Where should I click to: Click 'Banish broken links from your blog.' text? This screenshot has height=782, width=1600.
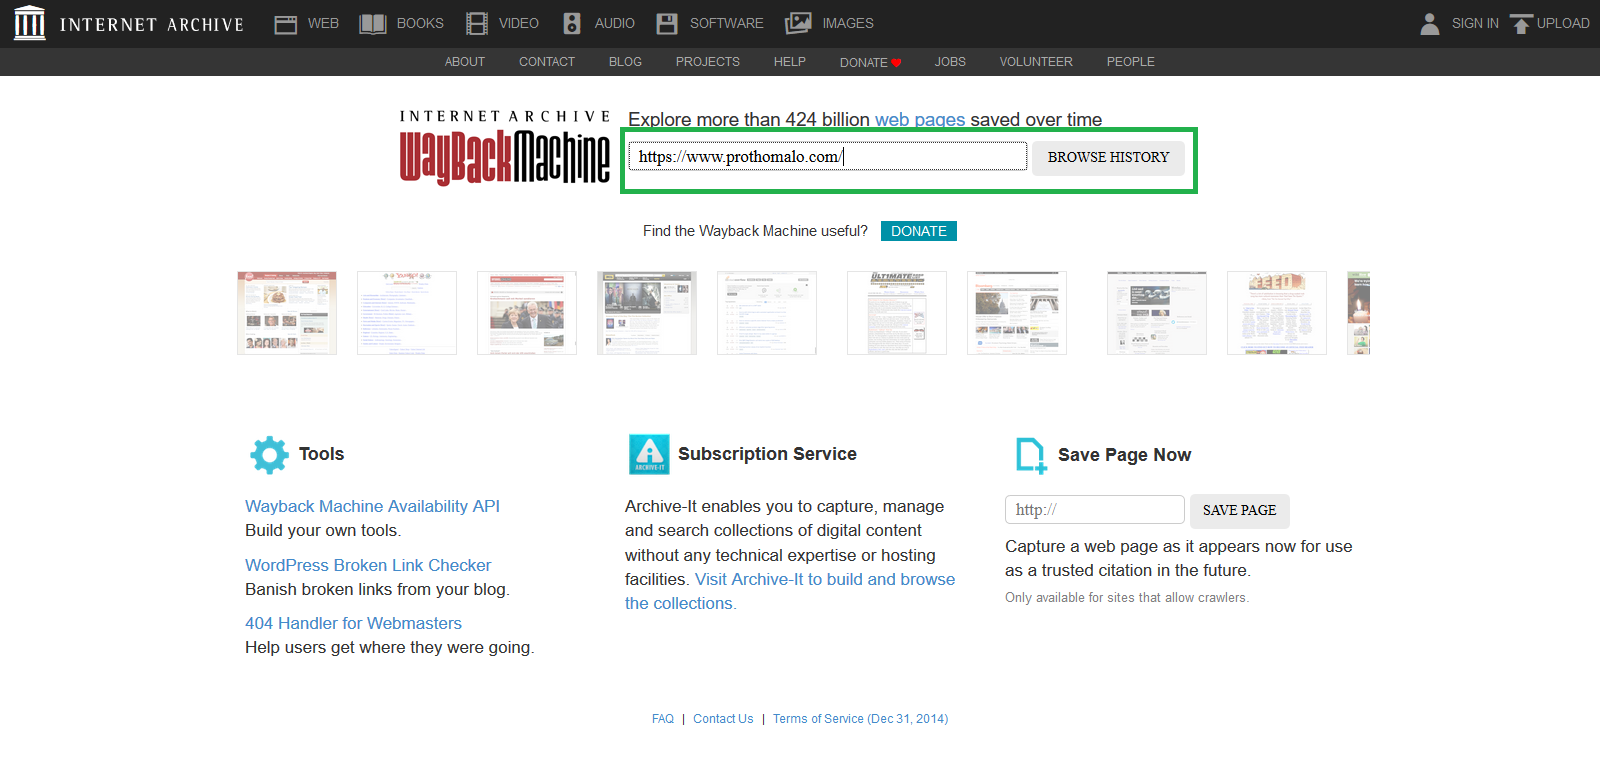pos(377,590)
